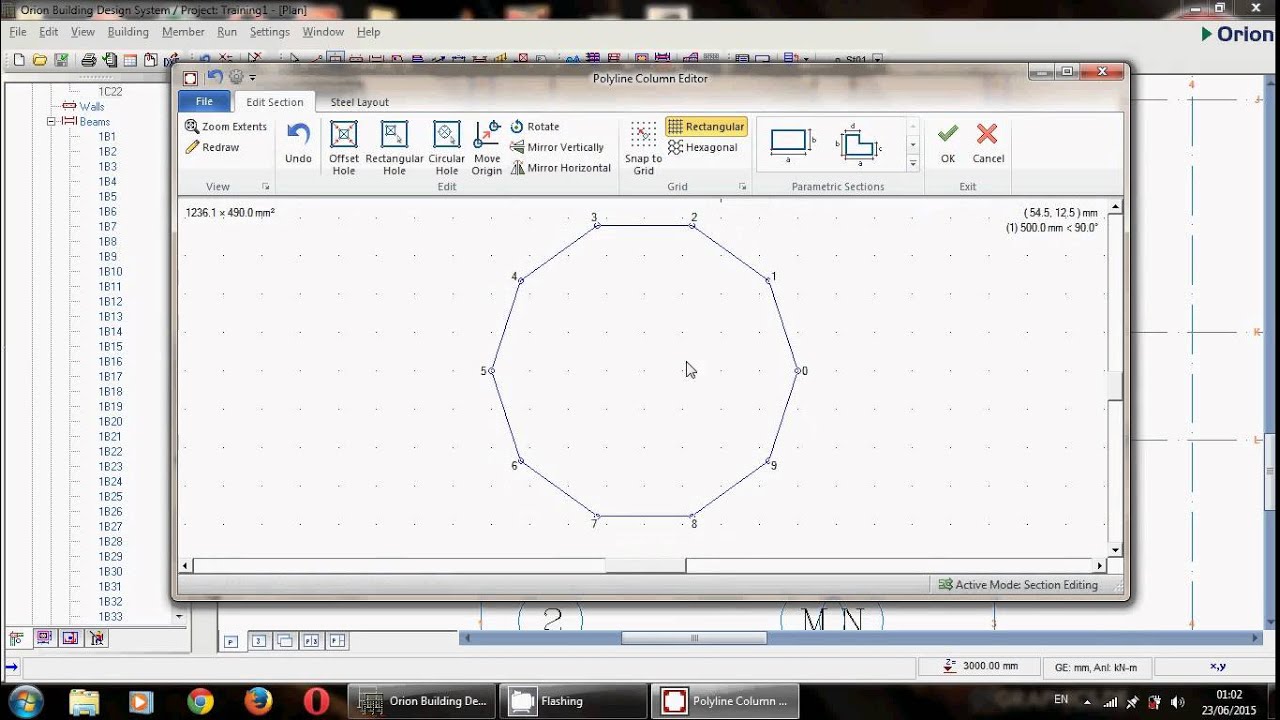Collapse the Beams tree node
Image resolution: width=1280 pixels, height=720 pixels.
tap(51, 121)
